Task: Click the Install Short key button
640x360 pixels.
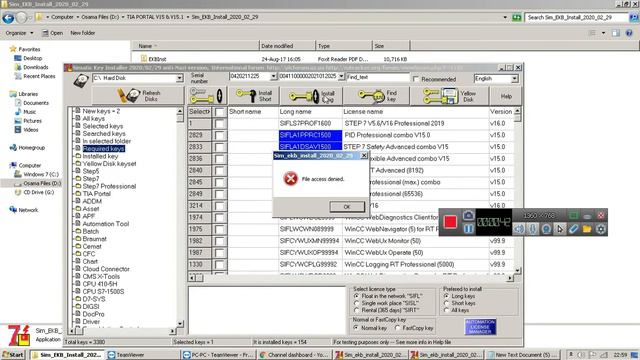Action: click(253, 96)
